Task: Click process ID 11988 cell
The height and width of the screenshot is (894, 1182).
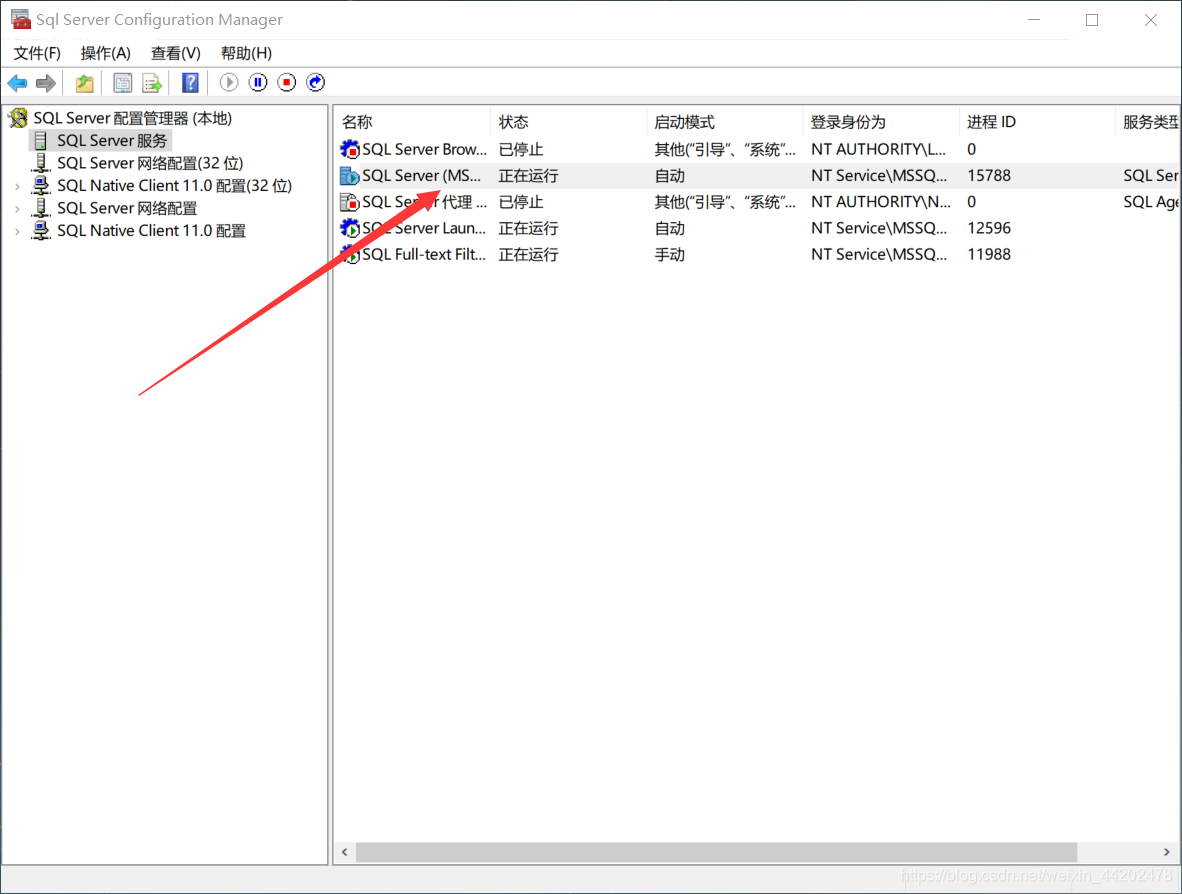Action: point(989,254)
